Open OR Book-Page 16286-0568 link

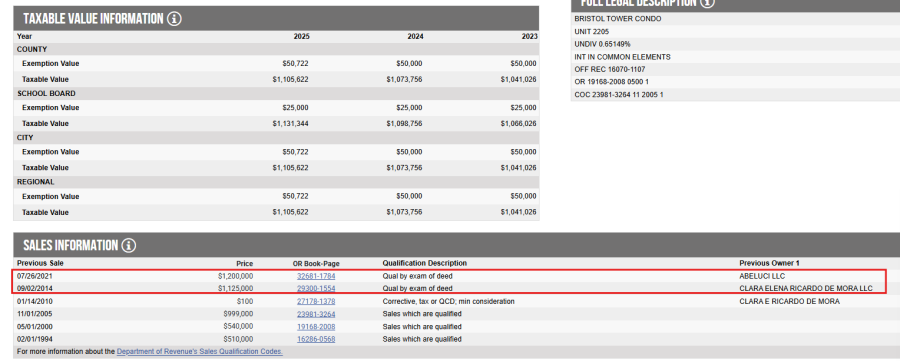(316, 339)
